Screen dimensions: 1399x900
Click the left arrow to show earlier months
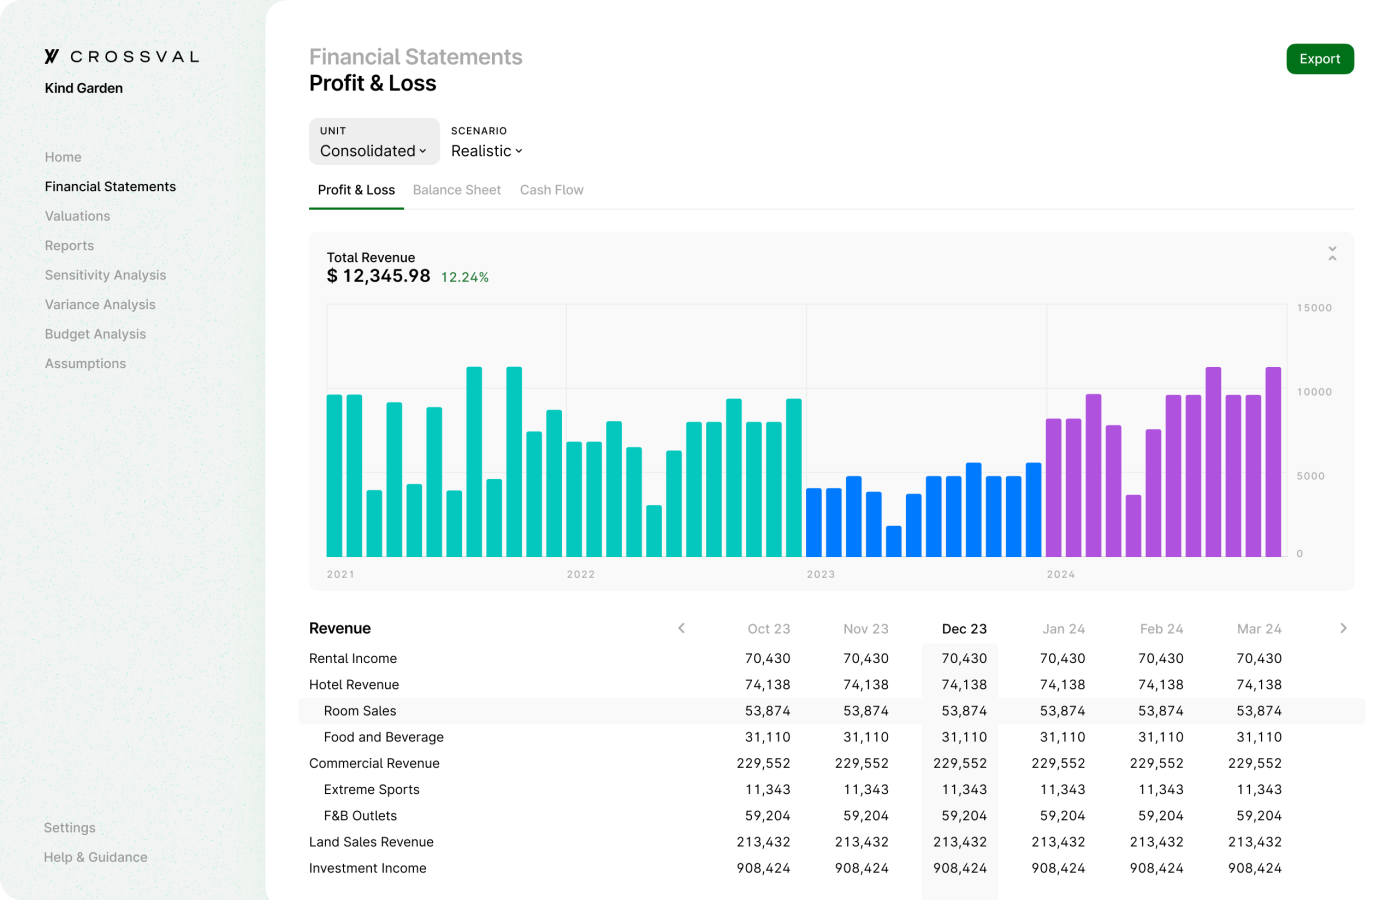pyautogui.click(x=681, y=628)
